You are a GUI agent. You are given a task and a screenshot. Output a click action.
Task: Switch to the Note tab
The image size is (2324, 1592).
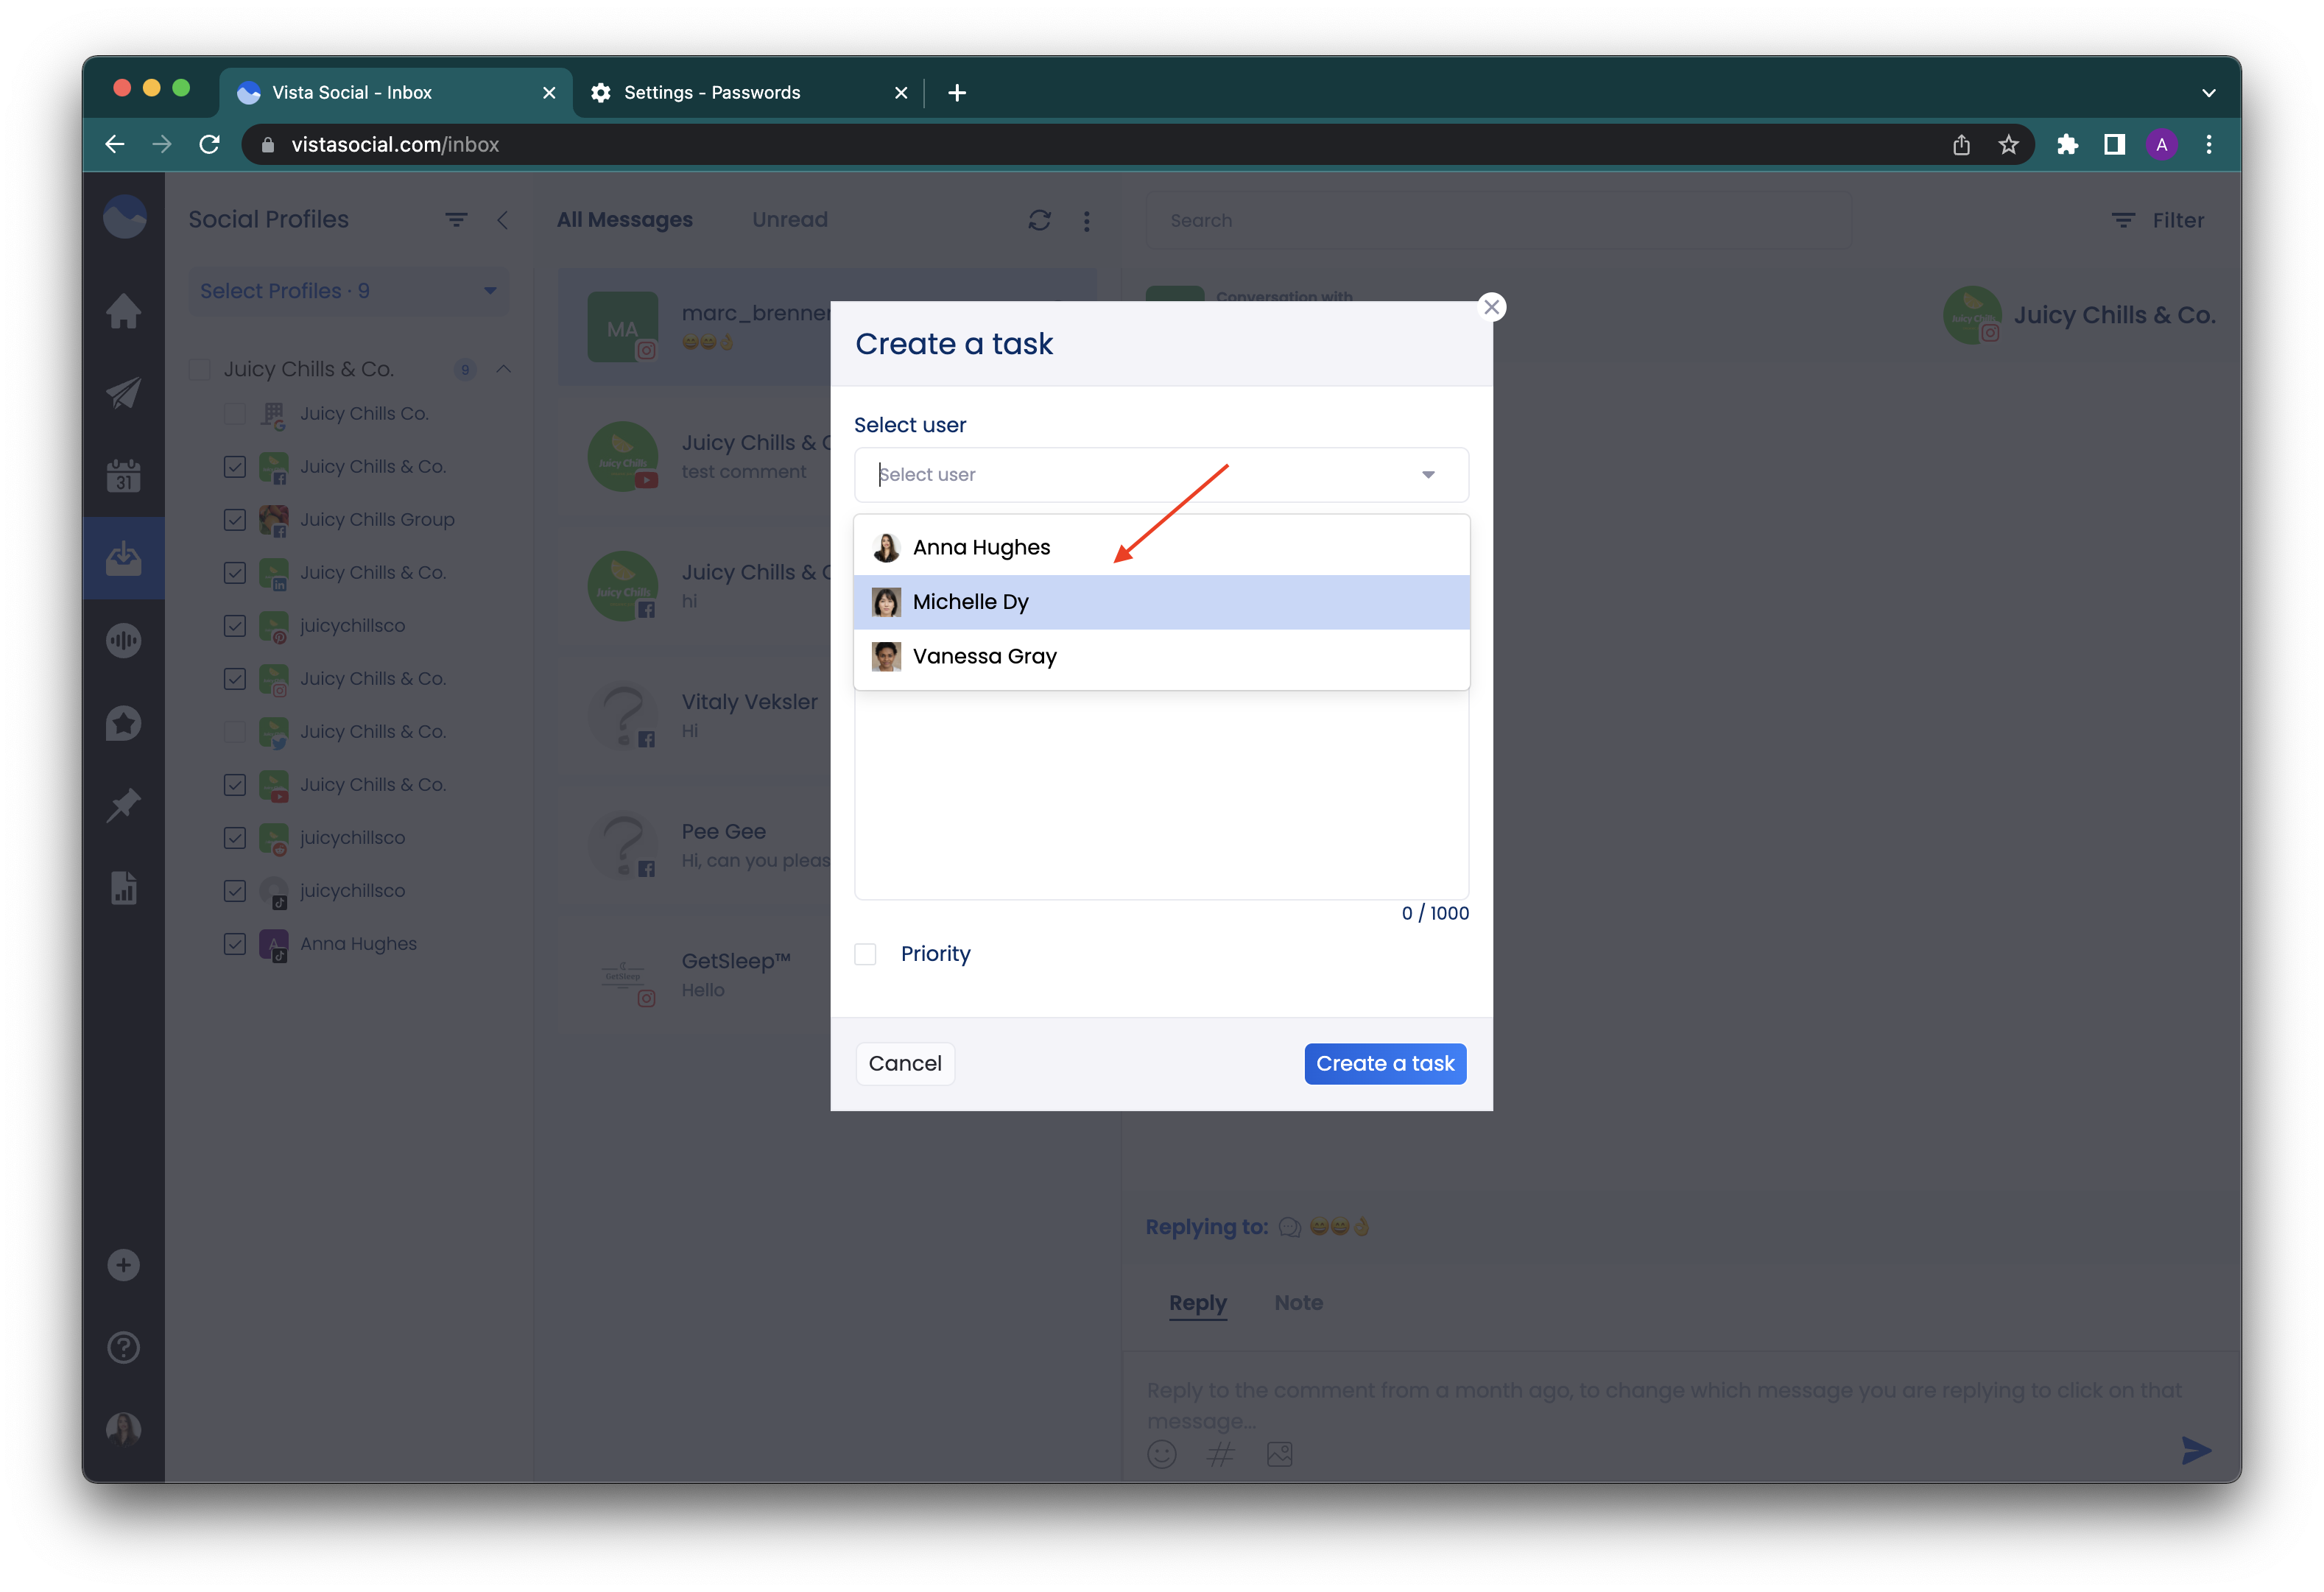[1298, 1302]
